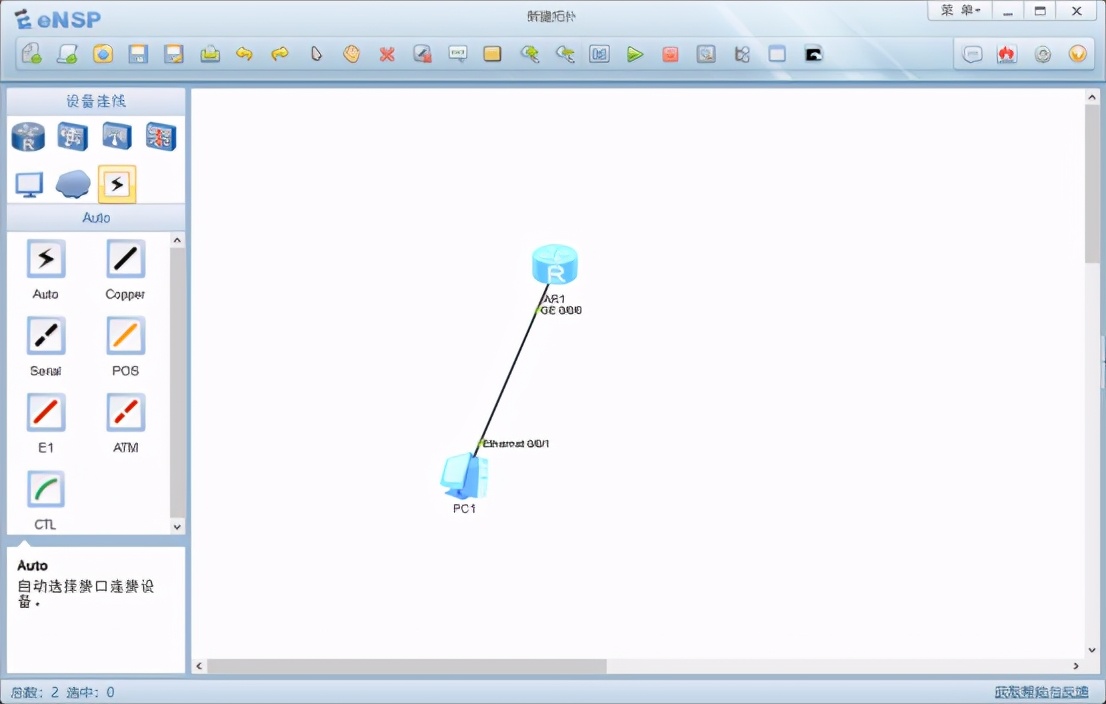The image size is (1106, 704).
Task: Select the connection cable category
Action: 117,185
